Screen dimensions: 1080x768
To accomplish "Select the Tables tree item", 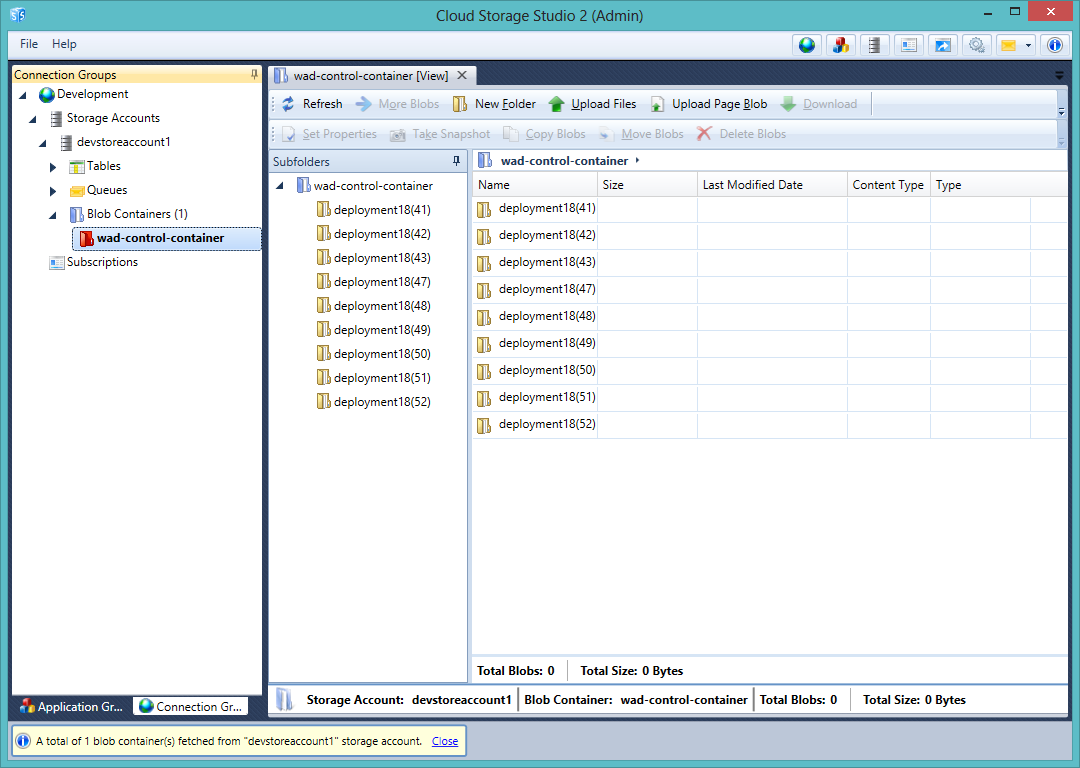I will pos(103,166).
